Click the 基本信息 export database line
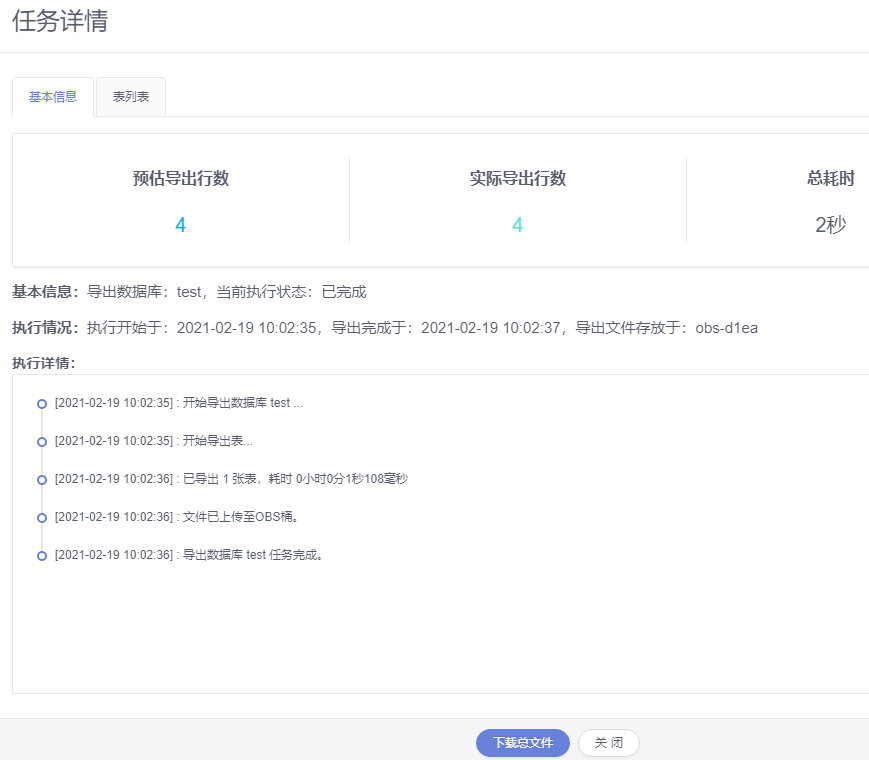 click(x=189, y=292)
